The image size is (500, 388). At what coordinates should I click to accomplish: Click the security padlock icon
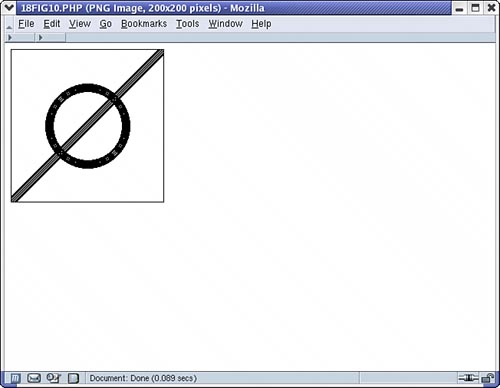click(488, 378)
